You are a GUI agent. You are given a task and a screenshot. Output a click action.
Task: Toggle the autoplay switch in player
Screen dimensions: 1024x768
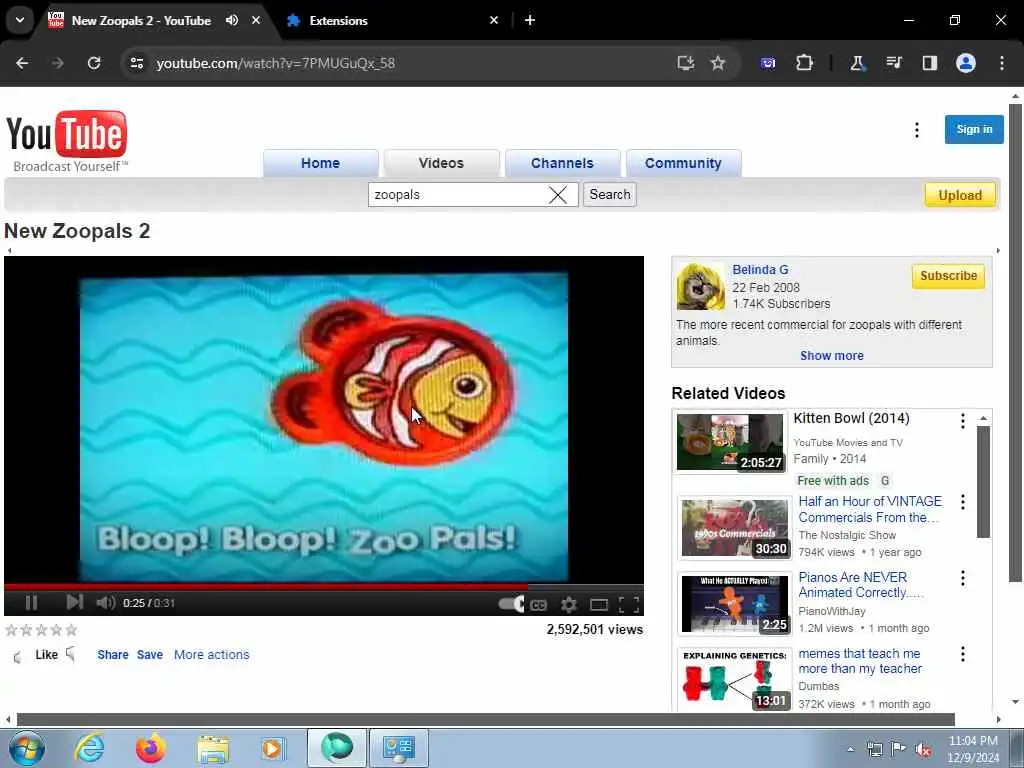(x=511, y=604)
